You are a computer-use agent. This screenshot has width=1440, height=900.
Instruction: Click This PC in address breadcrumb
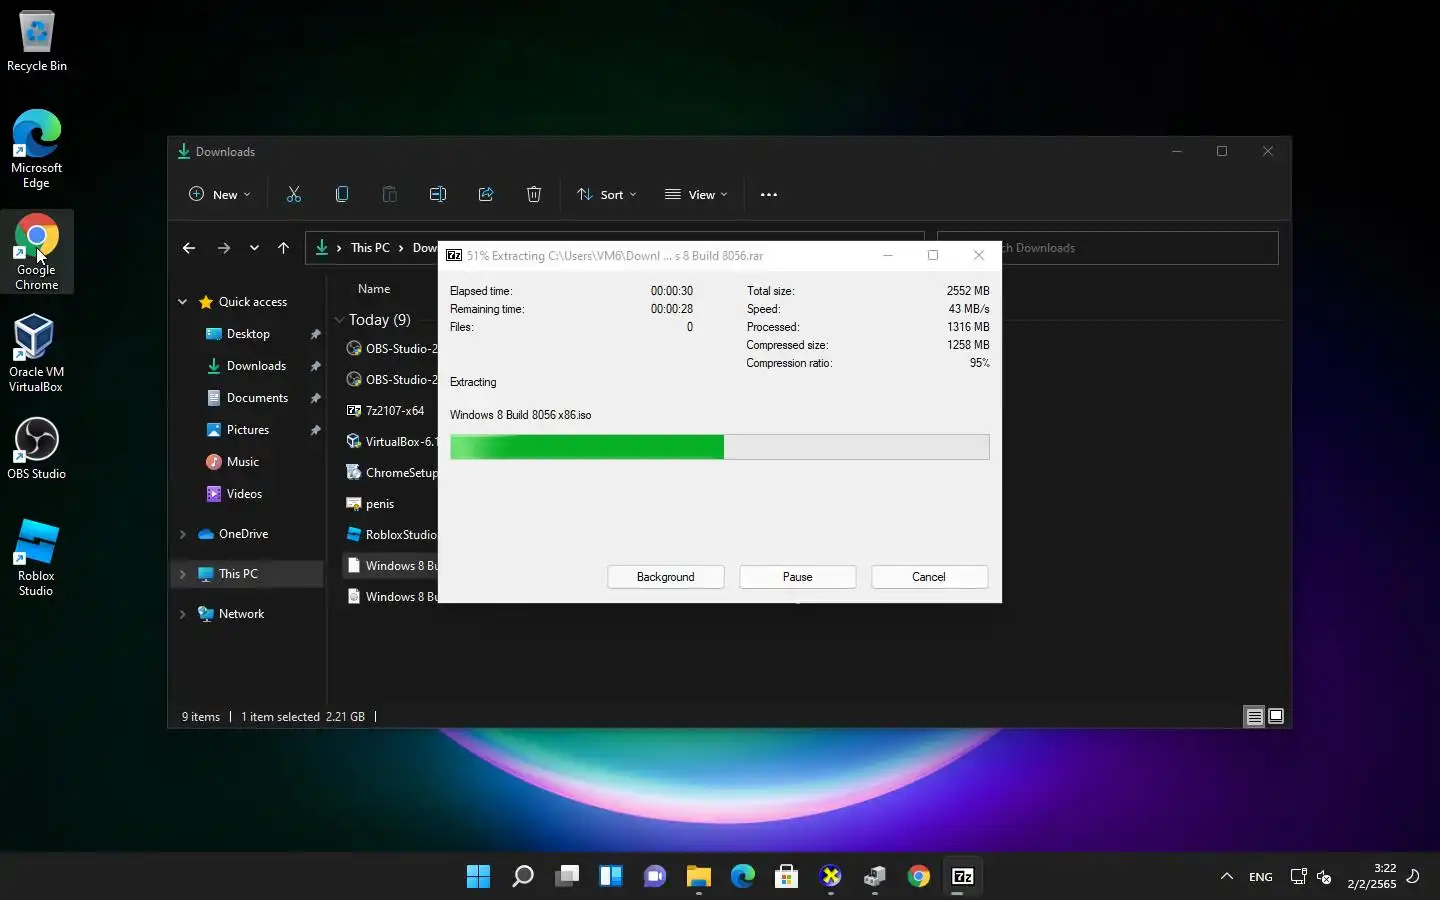(370, 248)
